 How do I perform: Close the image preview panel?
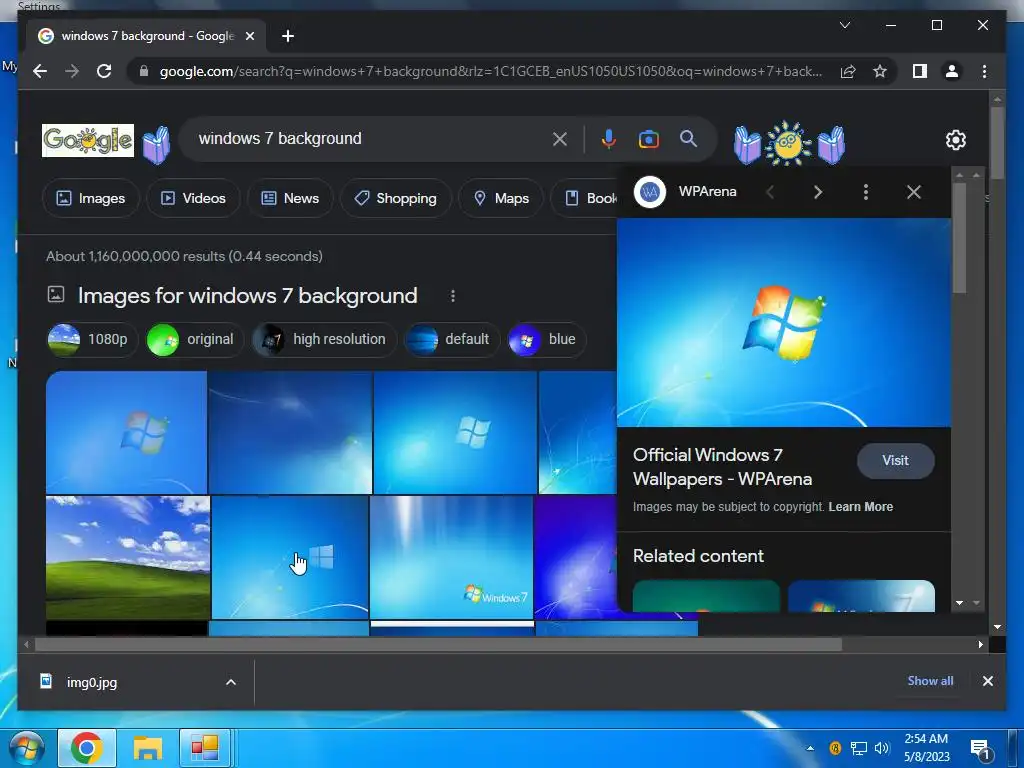coord(914,192)
